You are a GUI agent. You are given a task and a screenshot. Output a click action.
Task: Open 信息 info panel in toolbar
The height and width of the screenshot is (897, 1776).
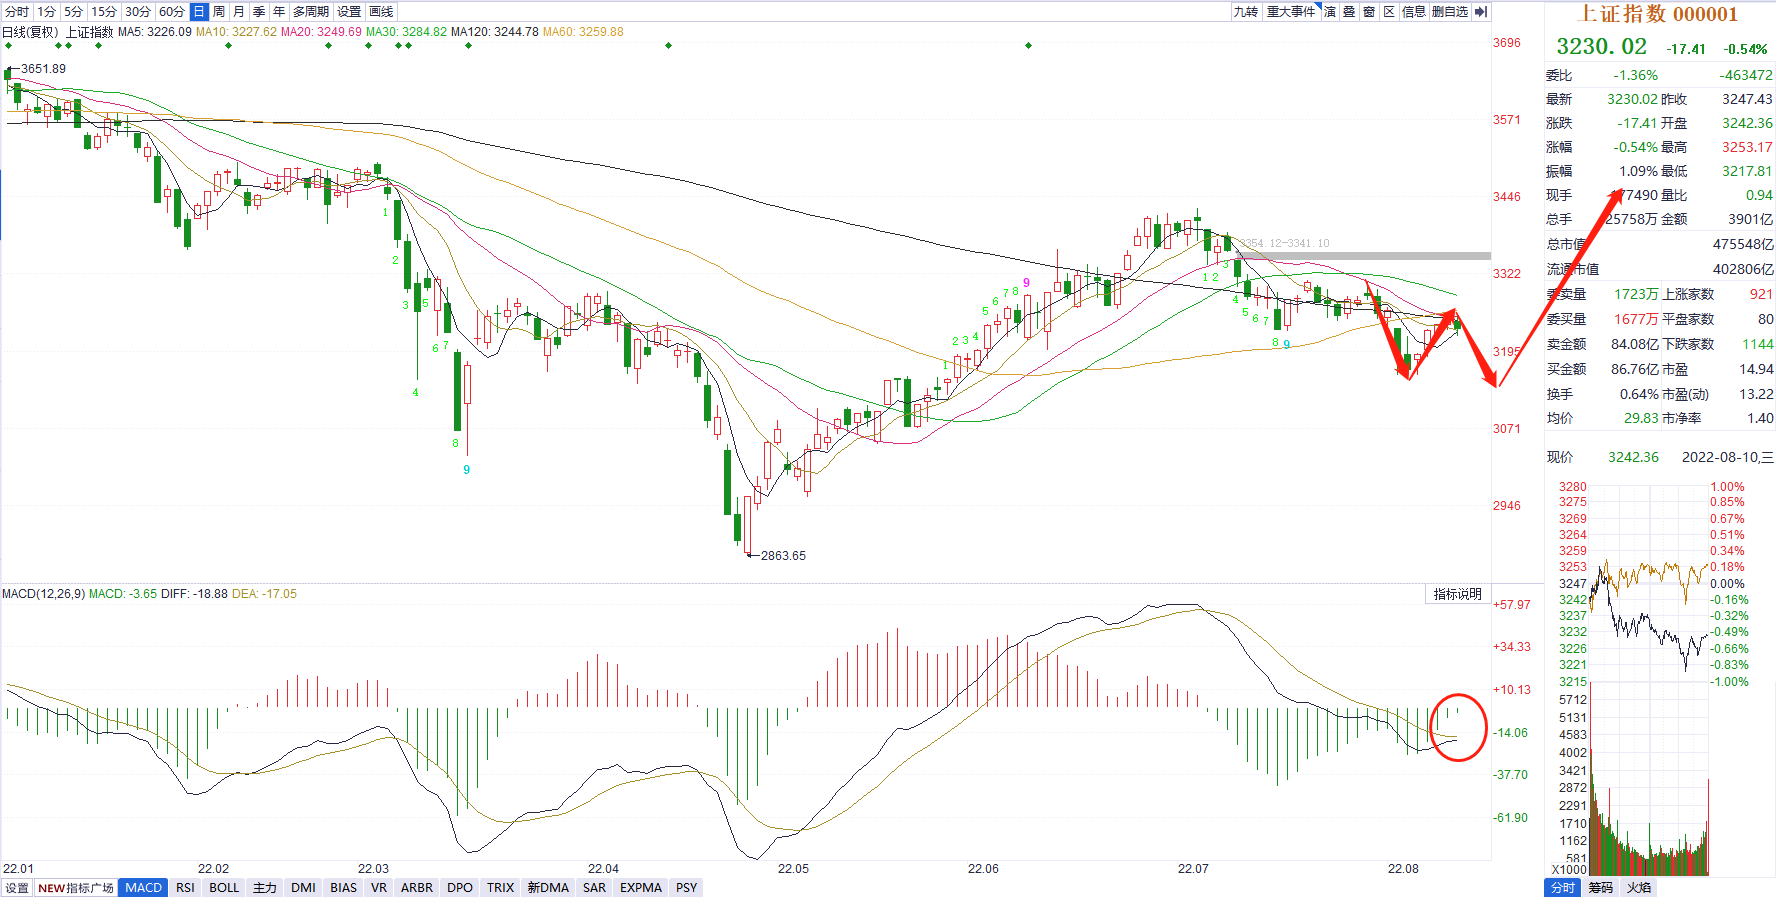pyautogui.click(x=1413, y=12)
